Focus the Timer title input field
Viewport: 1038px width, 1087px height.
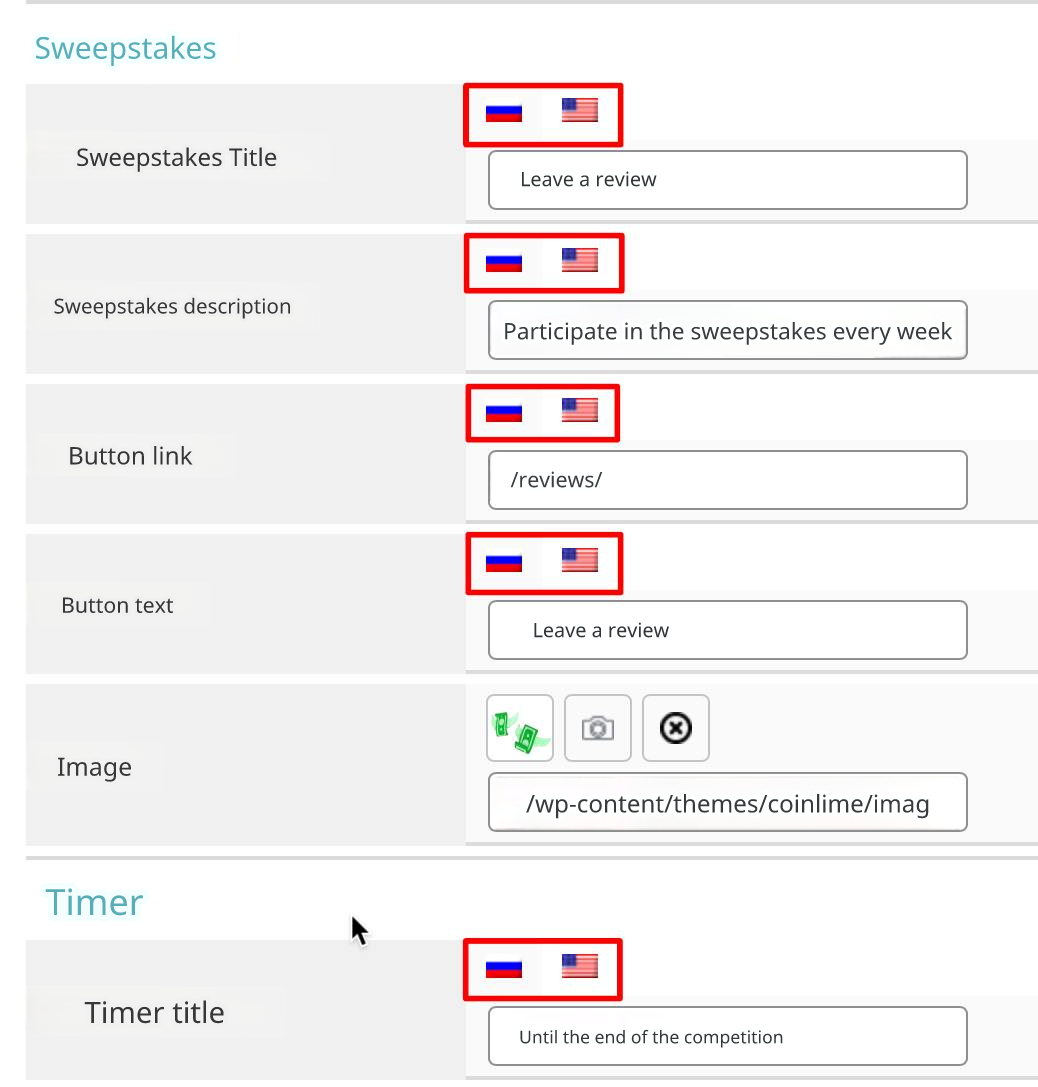[727, 1037]
